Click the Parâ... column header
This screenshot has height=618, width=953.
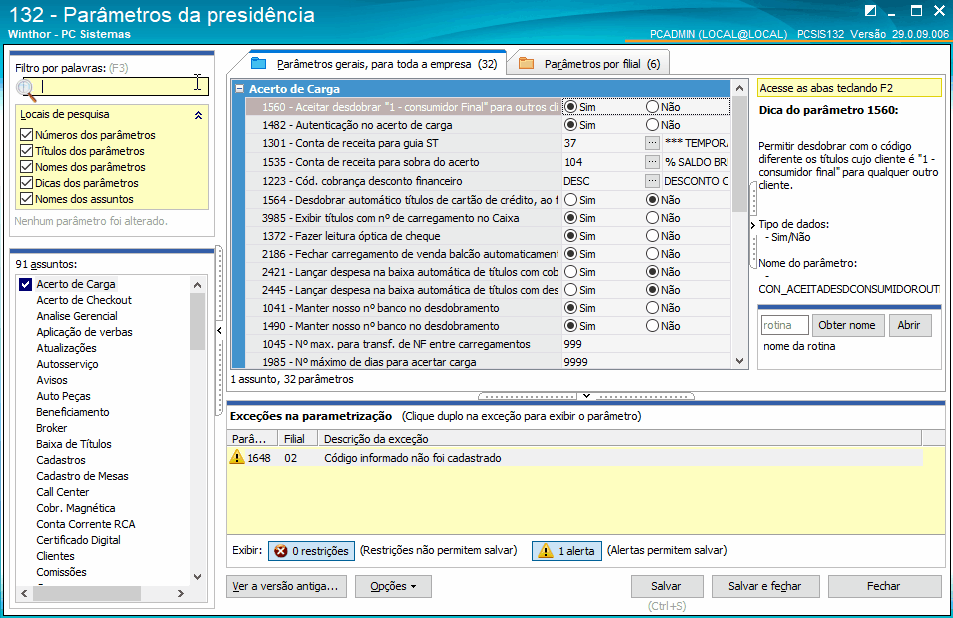coord(252,439)
